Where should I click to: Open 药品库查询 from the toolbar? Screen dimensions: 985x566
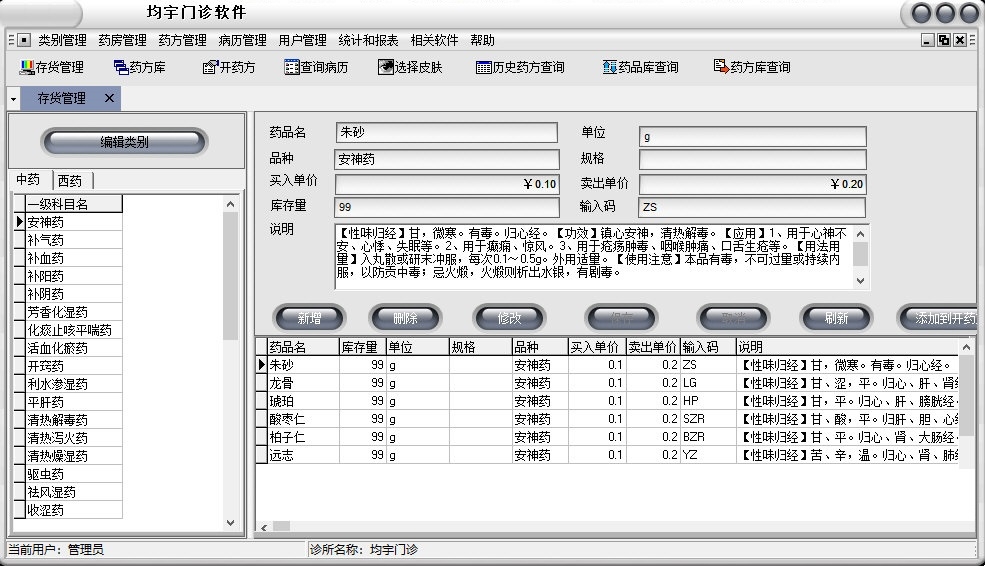[x=641, y=67]
